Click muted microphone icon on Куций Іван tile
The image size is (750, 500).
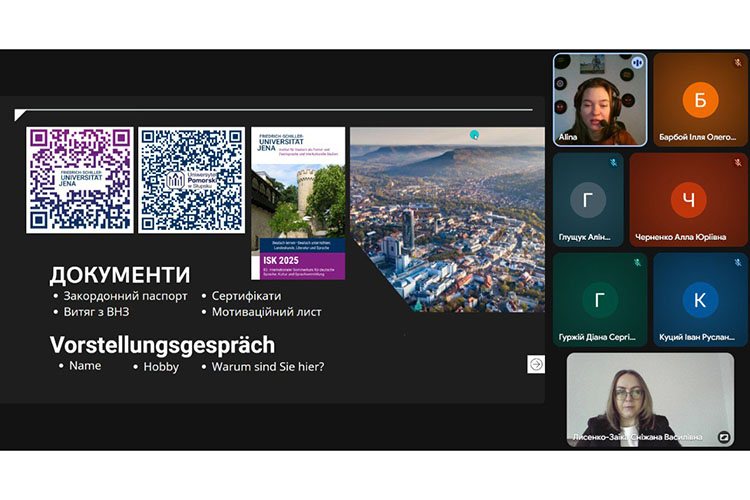click(738, 263)
